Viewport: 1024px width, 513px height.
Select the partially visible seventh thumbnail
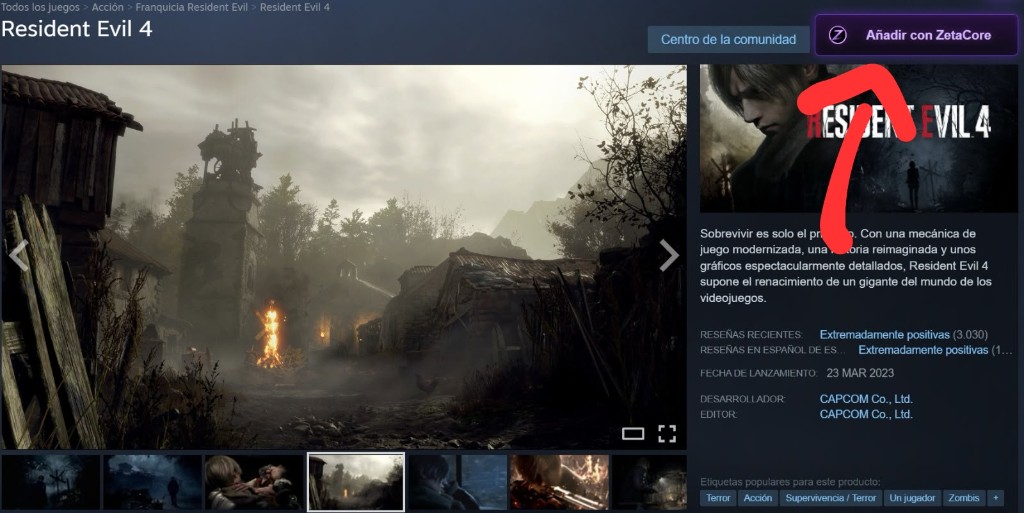650,482
